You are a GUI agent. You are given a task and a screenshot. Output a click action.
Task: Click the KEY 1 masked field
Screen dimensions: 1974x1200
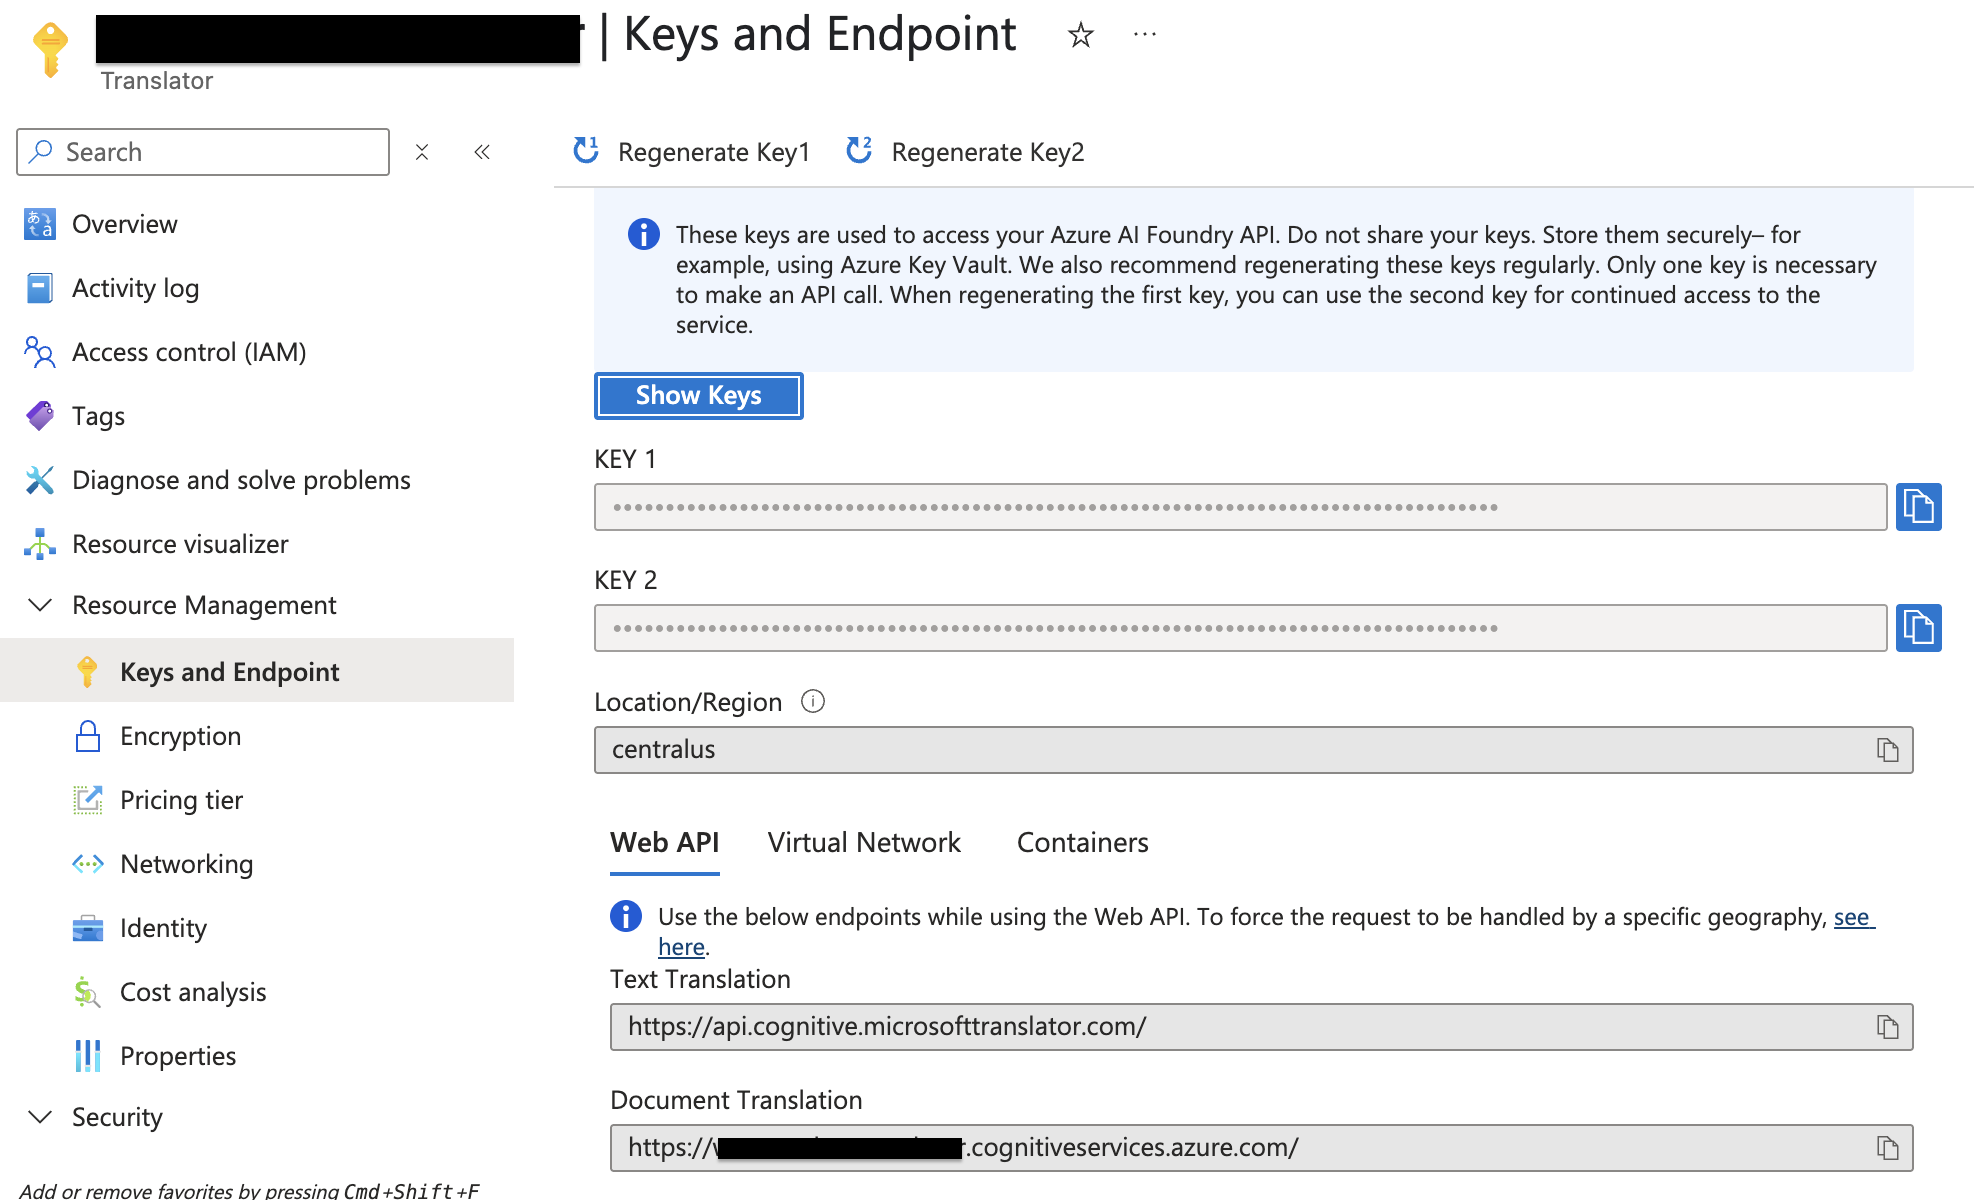coord(1240,507)
